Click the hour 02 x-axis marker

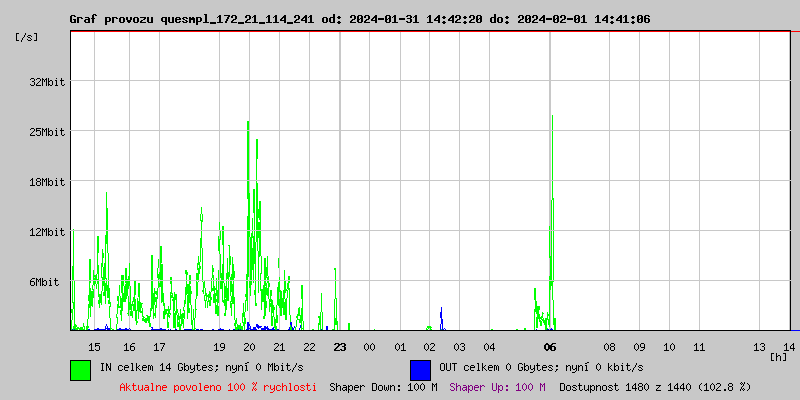click(x=430, y=347)
